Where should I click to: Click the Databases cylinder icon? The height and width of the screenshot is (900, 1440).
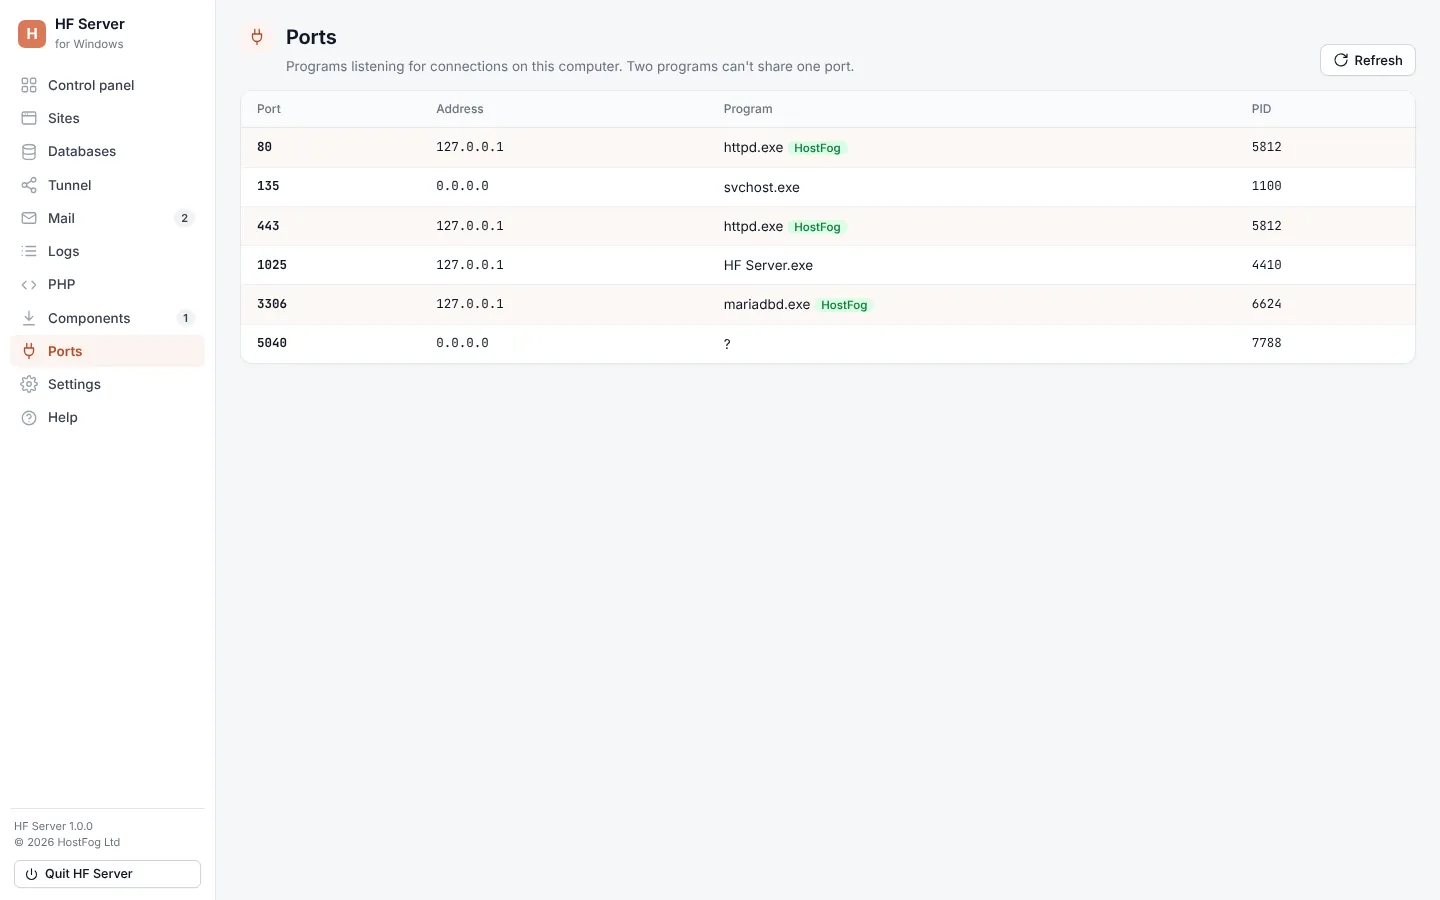coord(29,151)
